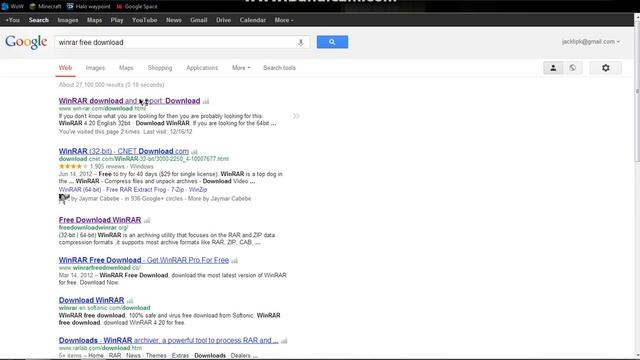Click share icon beside CNET Download.com result
640x360 pixels.
pyautogui.click(x=194, y=152)
